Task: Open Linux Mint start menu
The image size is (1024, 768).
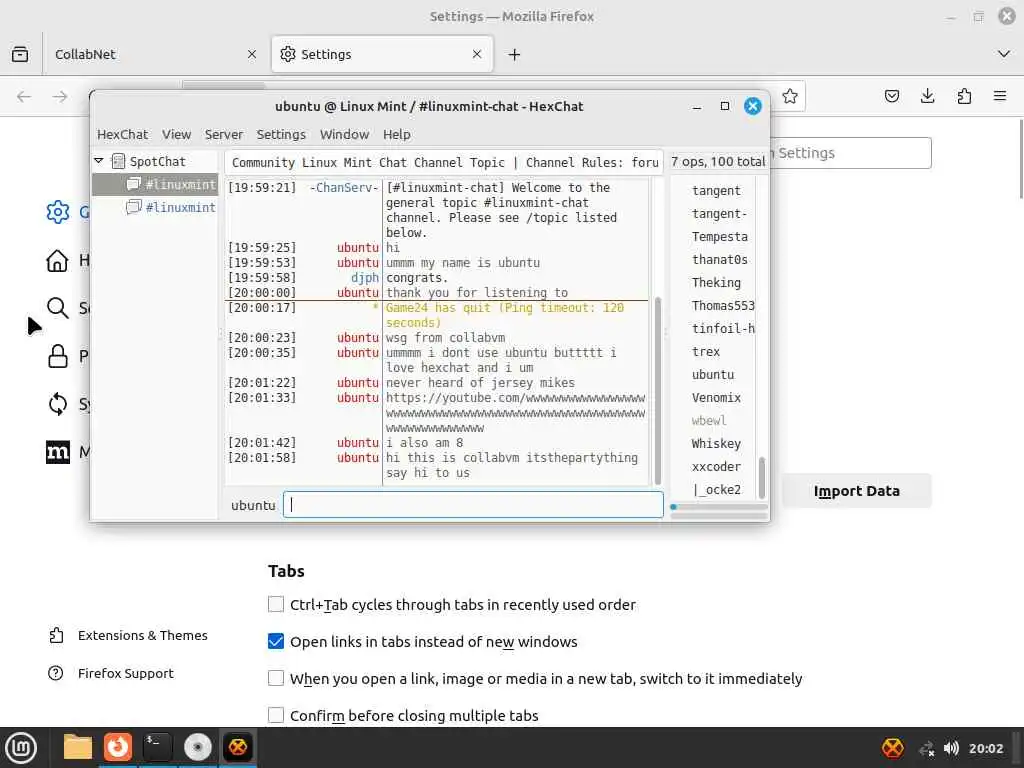Action: tap(21, 747)
